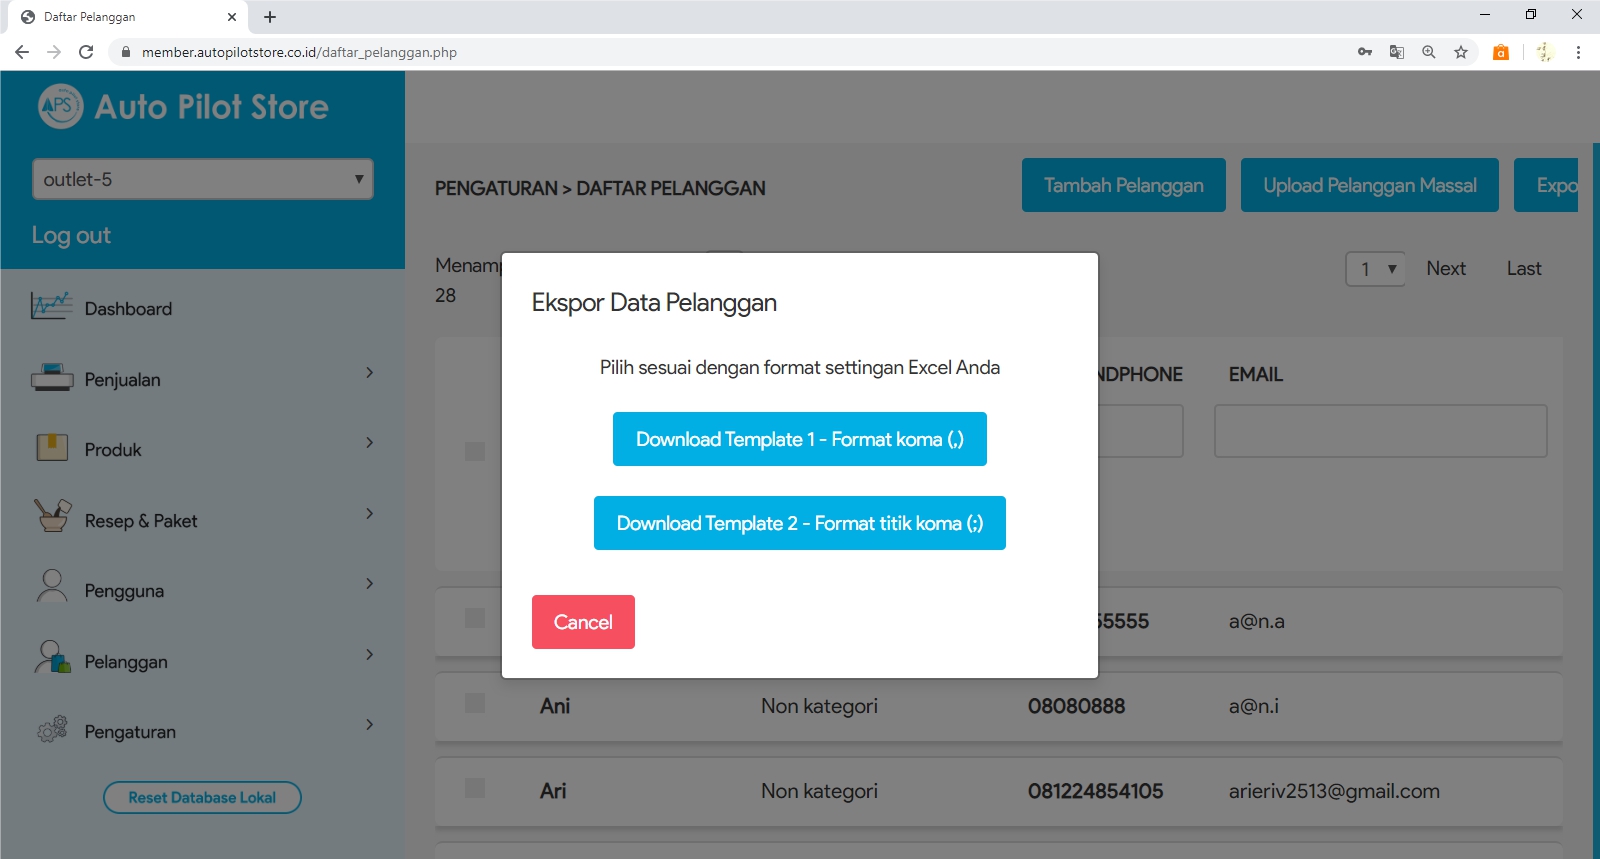Click the Produk box icon

[52, 447]
